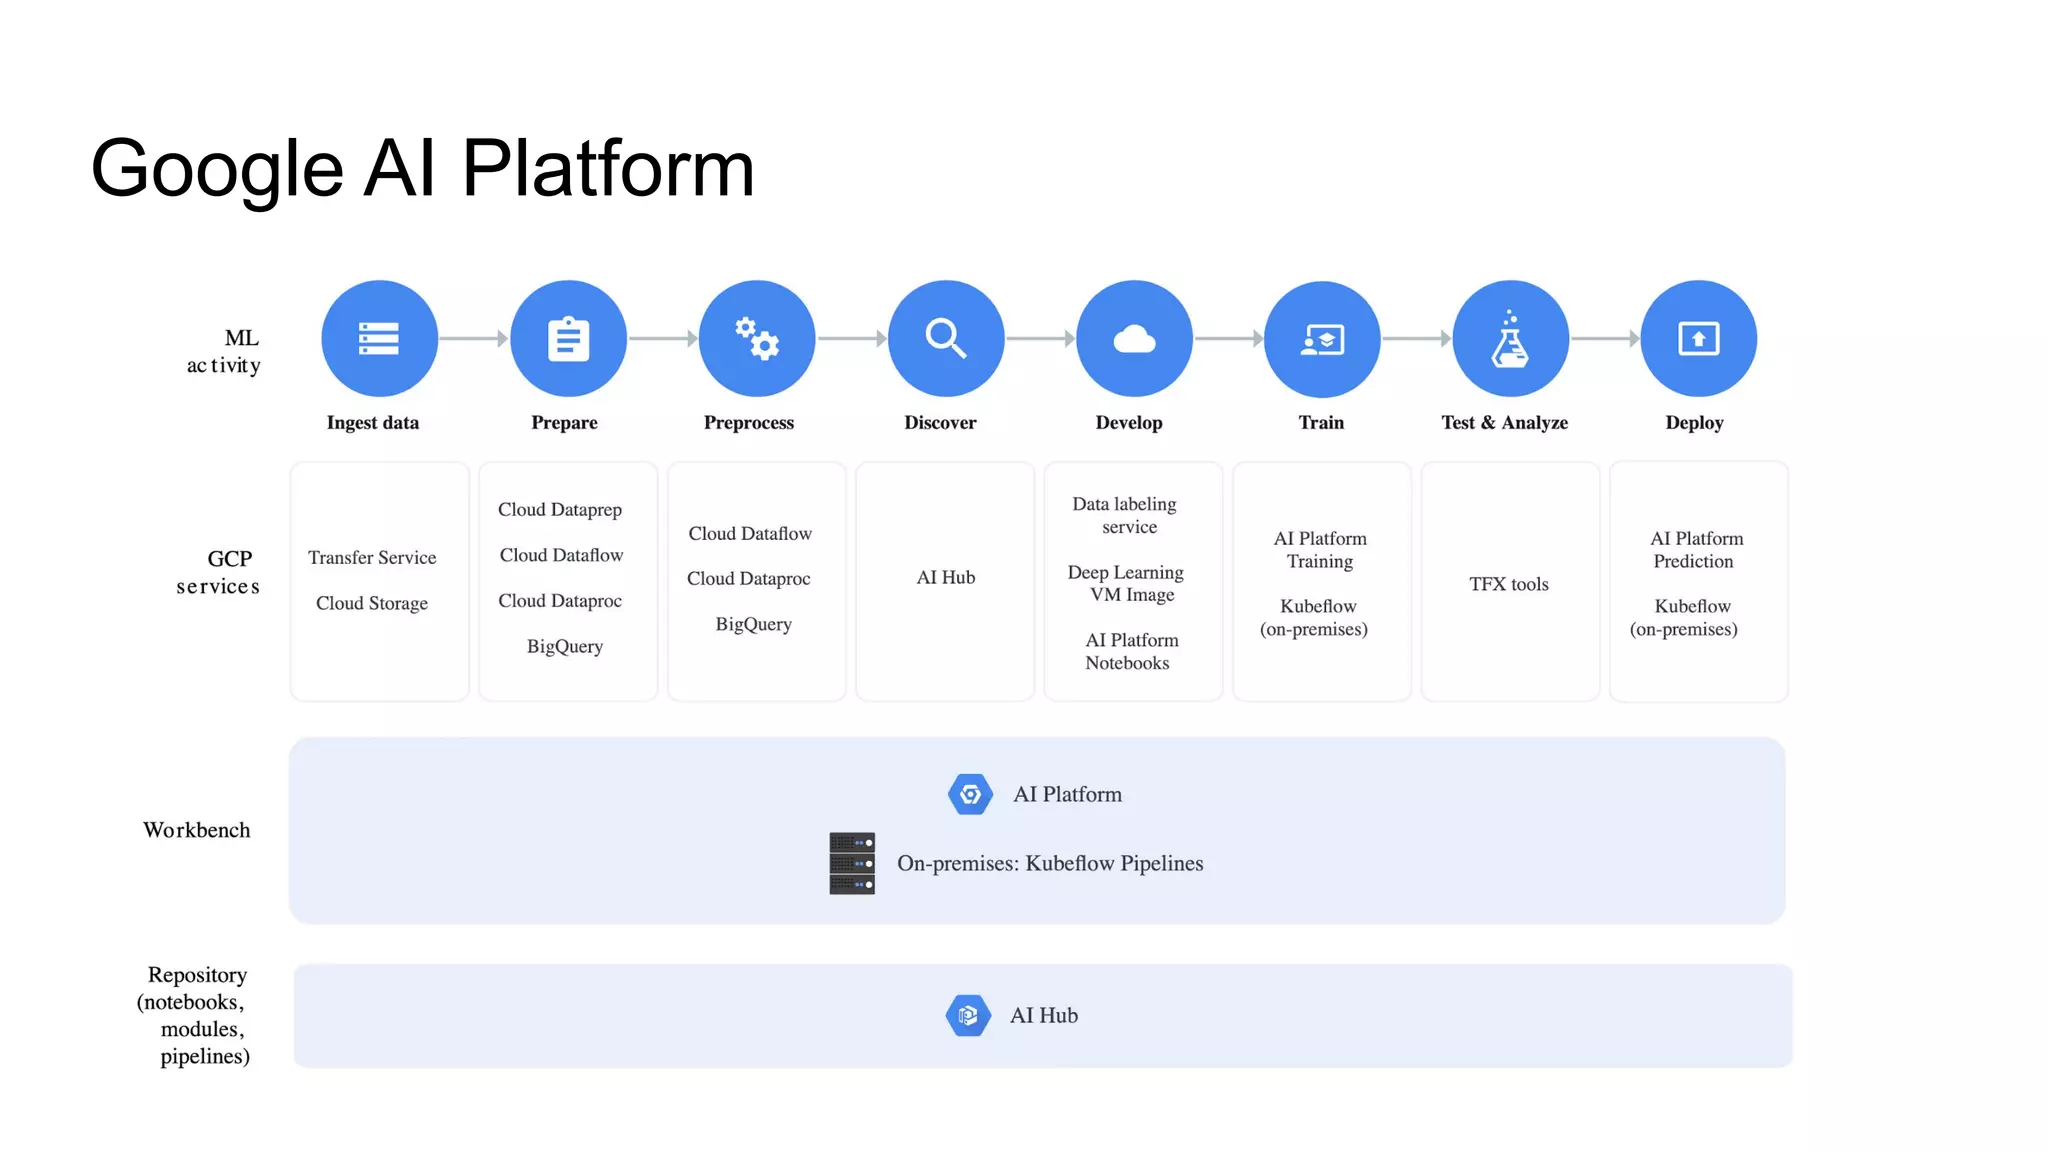The height and width of the screenshot is (1152, 2048).
Task: Click 'Cloud Storage' text
Action: (372, 603)
